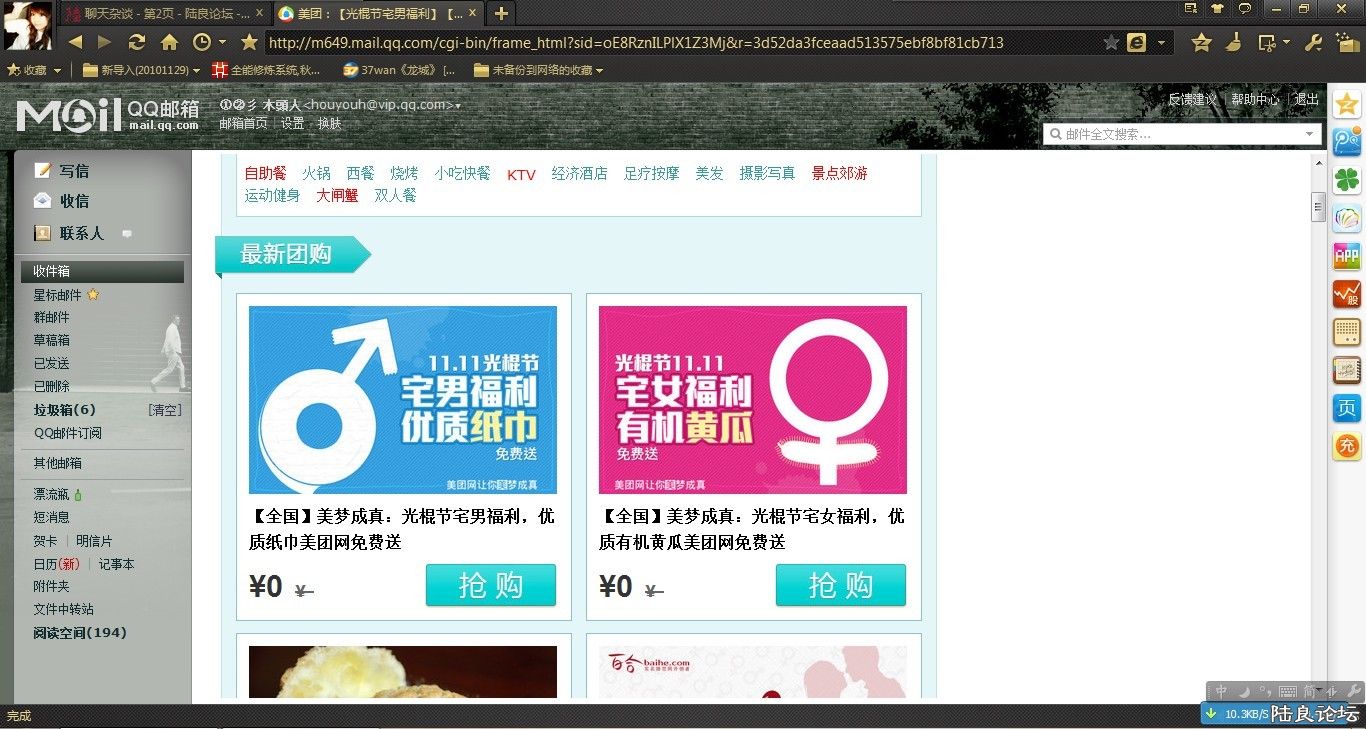Click the 换肤 link
1366x729 pixels.
(x=329, y=123)
